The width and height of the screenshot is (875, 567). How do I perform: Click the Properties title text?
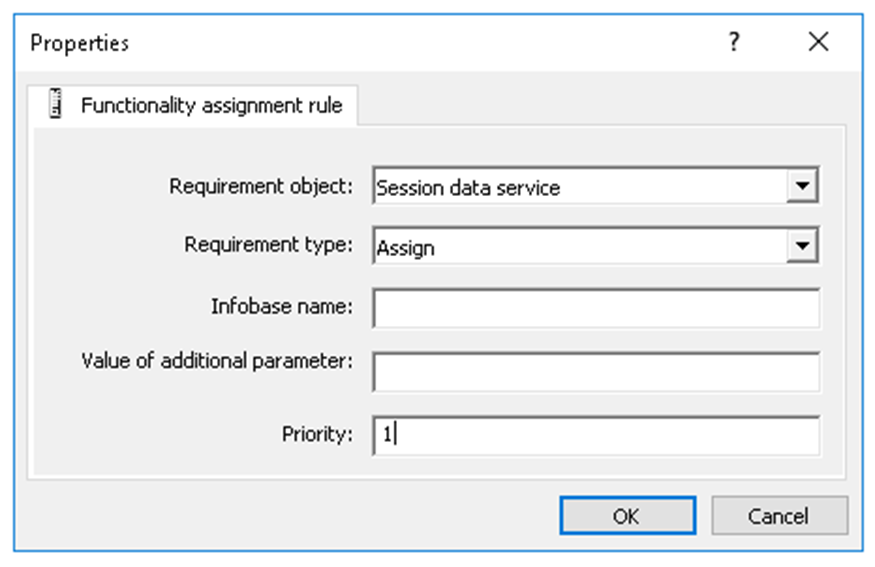click(x=79, y=43)
